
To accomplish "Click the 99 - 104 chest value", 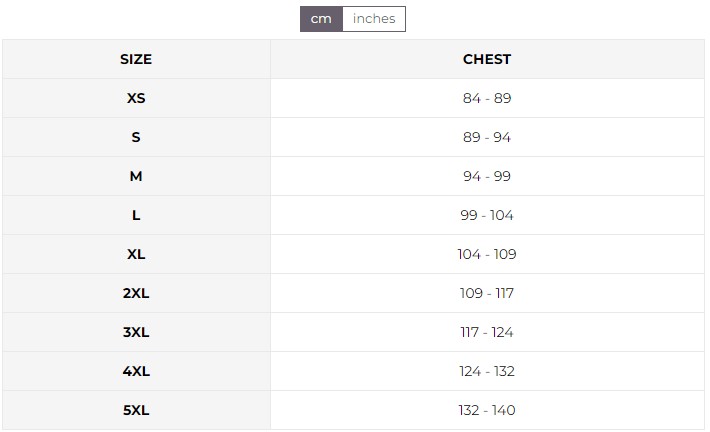I will click(487, 215).
